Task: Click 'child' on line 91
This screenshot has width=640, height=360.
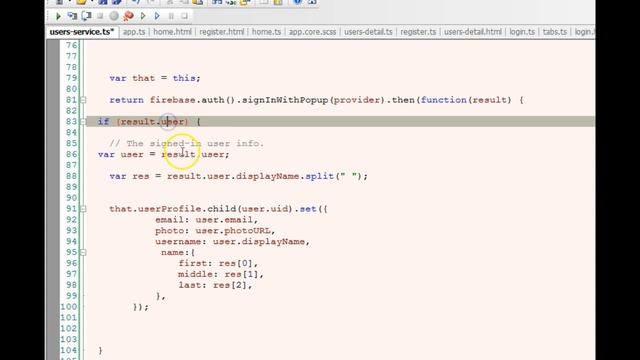Action: pos(222,209)
